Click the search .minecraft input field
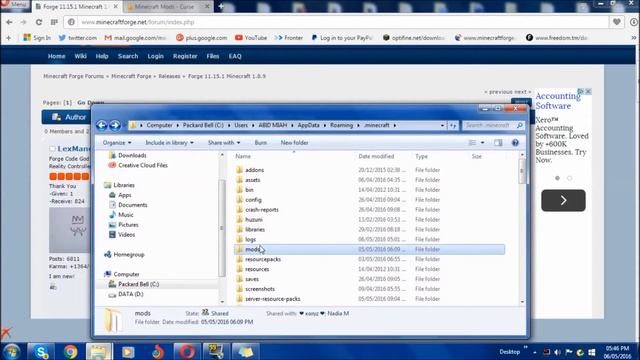640x360 pixels. (493, 125)
